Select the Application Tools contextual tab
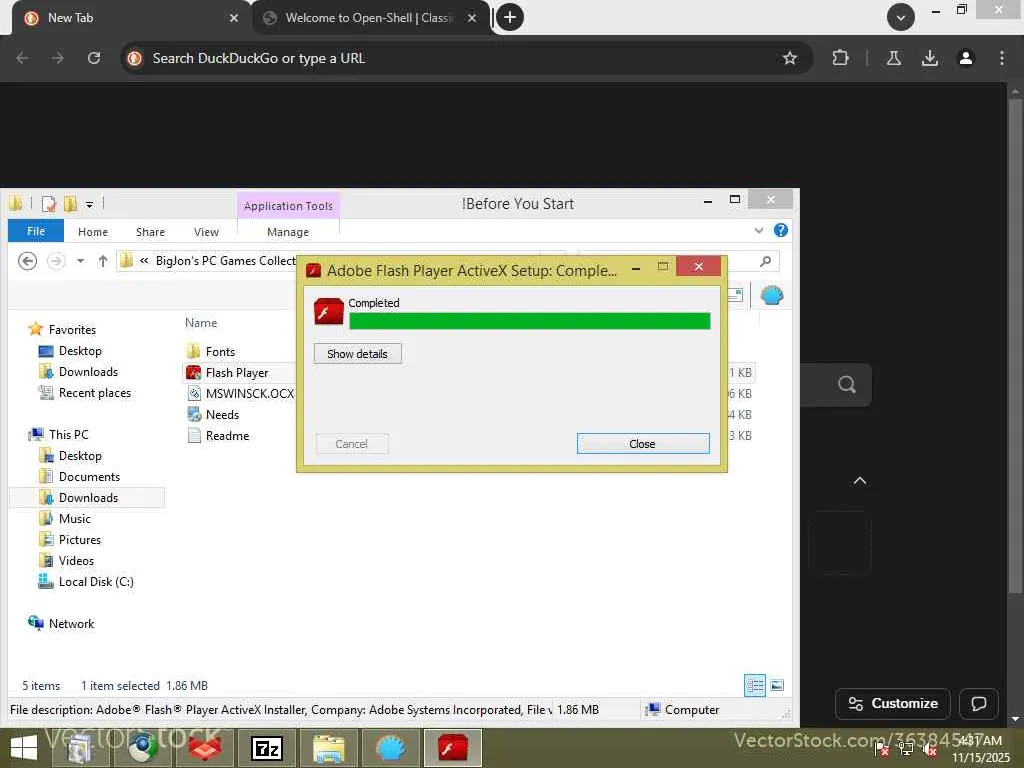 click(288, 206)
